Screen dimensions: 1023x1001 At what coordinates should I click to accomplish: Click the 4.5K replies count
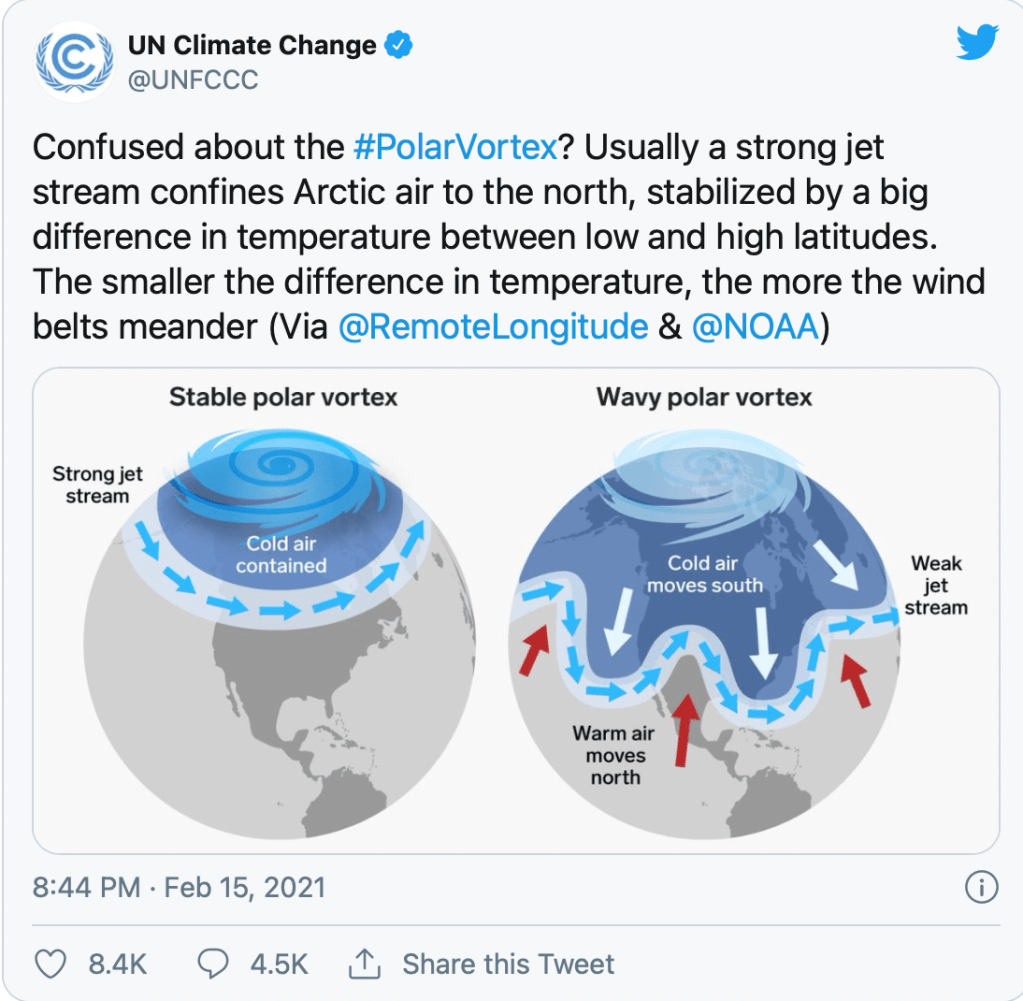click(279, 964)
